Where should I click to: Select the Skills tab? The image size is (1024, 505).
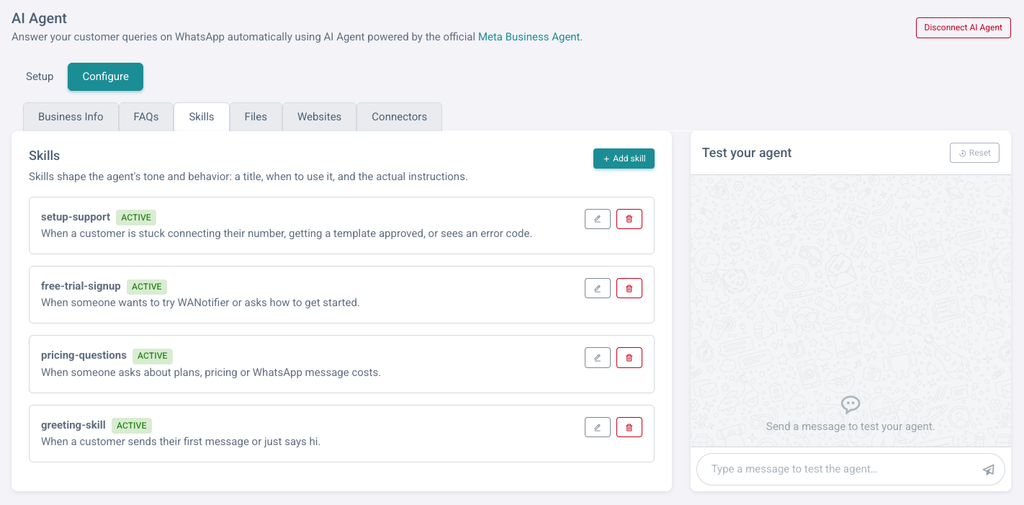(201, 117)
